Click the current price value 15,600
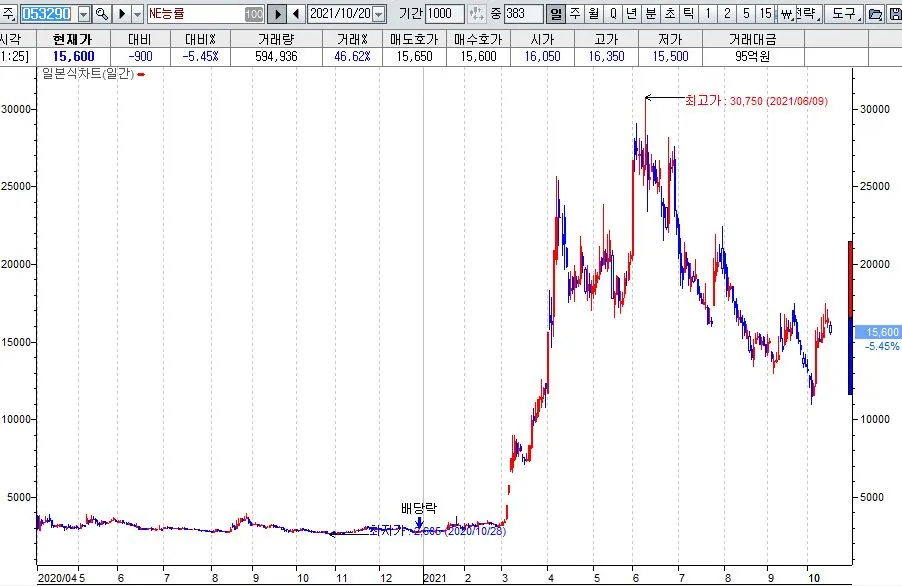The width and height of the screenshot is (902, 586). pos(73,56)
